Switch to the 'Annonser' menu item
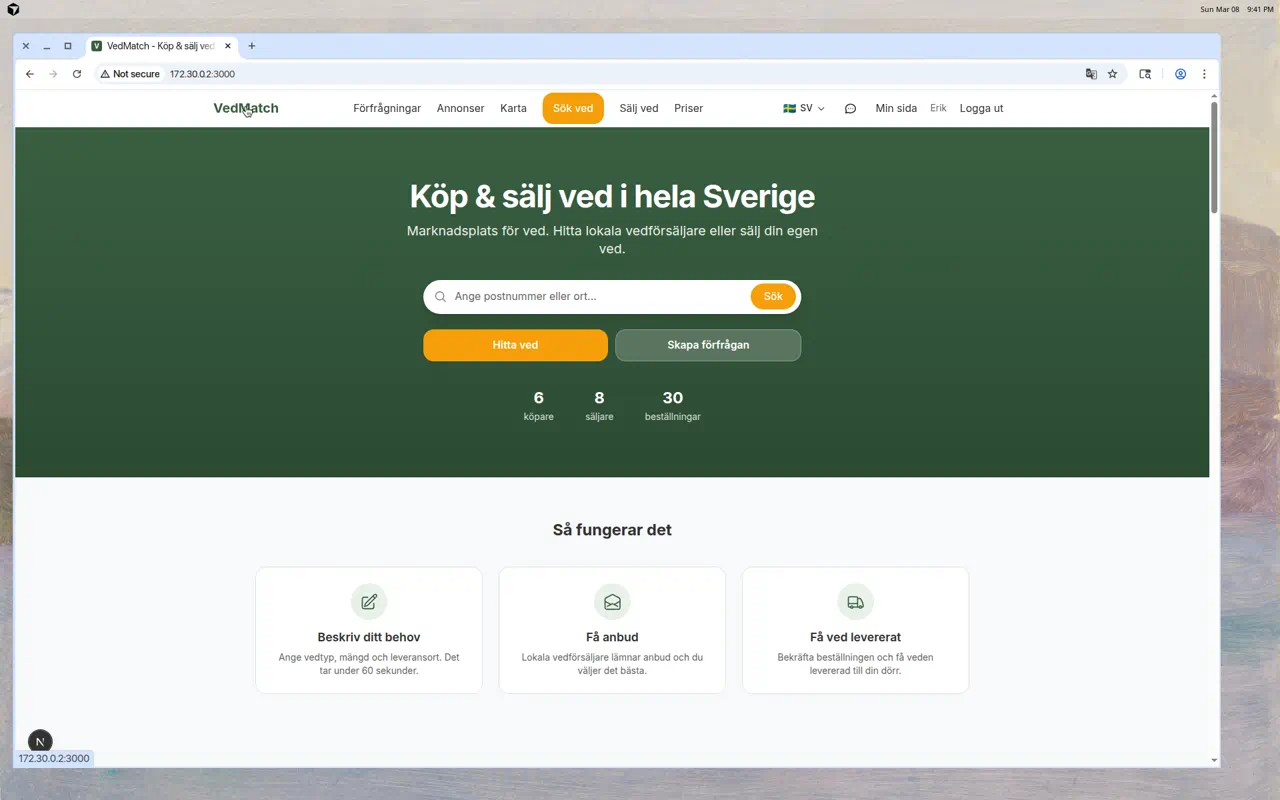 pyautogui.click(x=460, y=107)
